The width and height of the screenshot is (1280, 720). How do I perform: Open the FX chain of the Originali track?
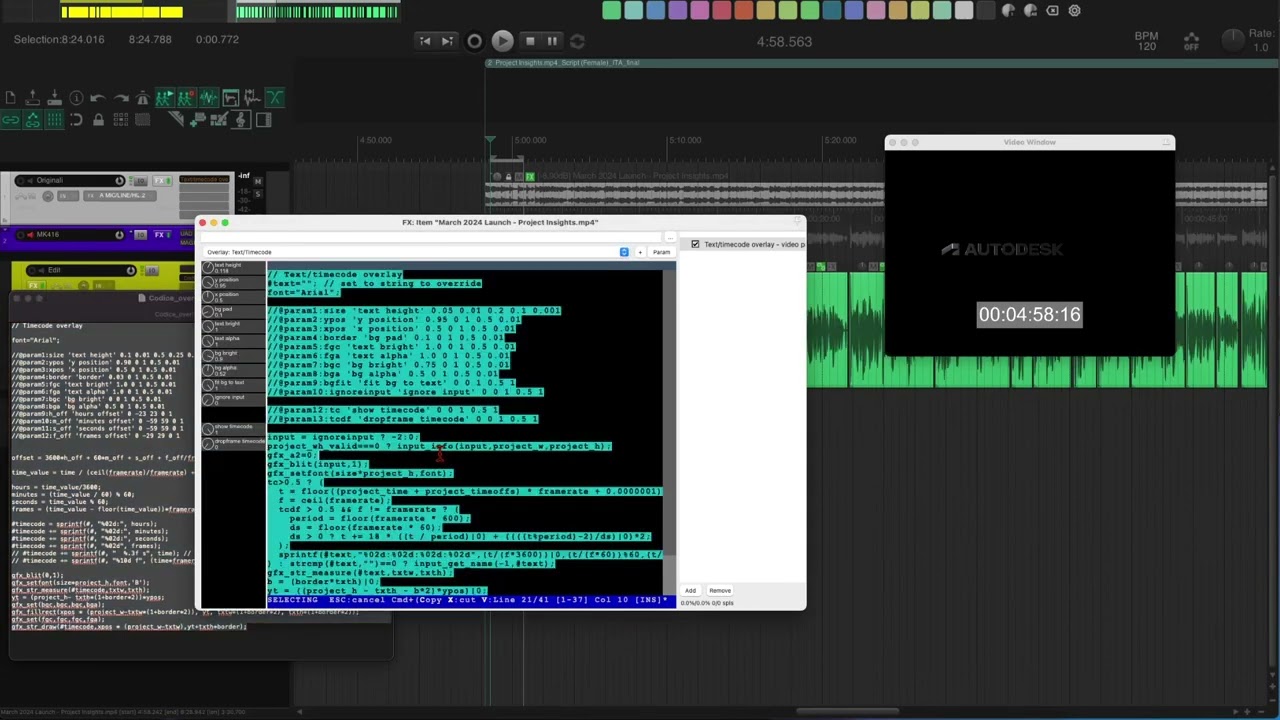point(162,181)
